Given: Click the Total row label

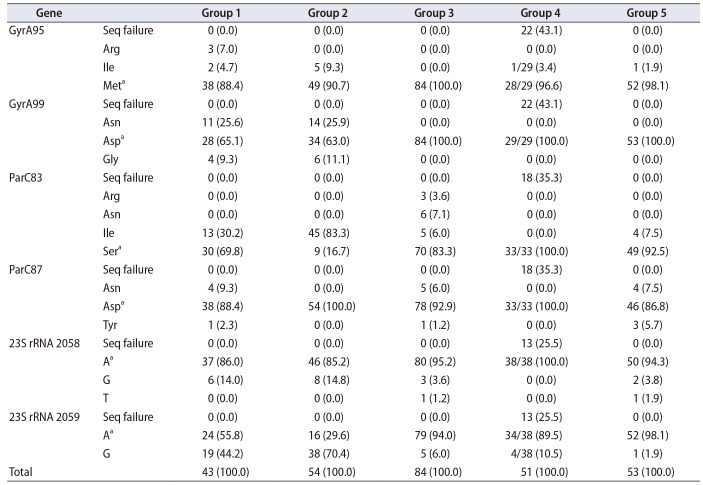Looking at the screenshot, I should pos(22,469).
